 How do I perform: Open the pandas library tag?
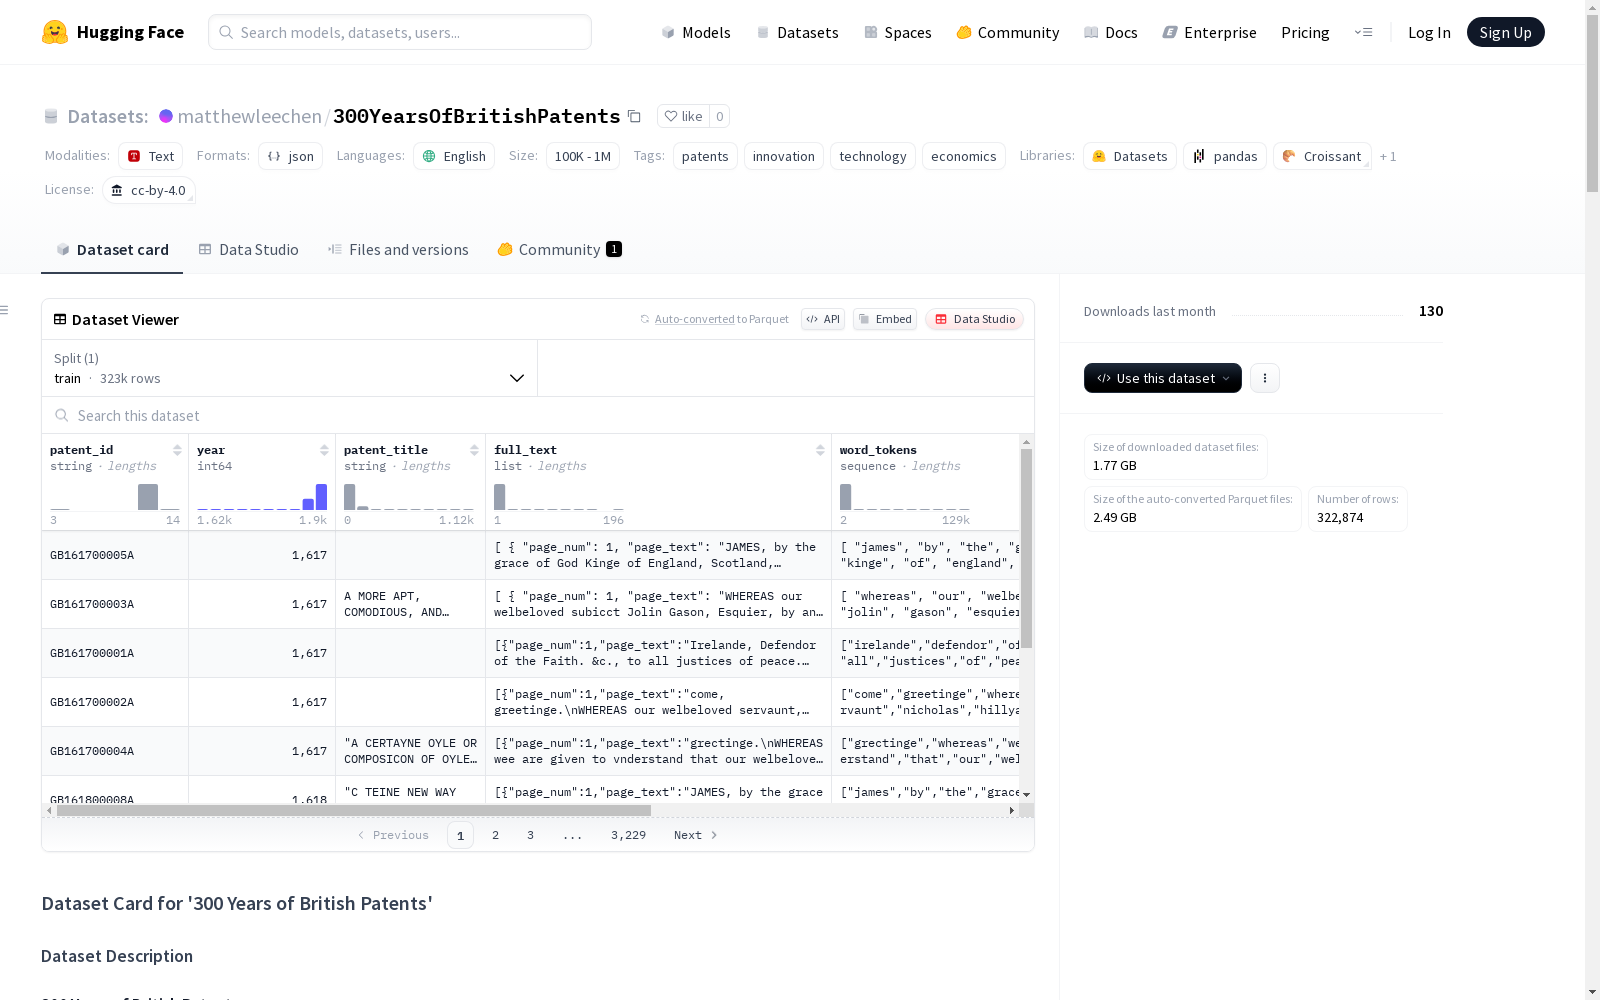coord(1225,156)
